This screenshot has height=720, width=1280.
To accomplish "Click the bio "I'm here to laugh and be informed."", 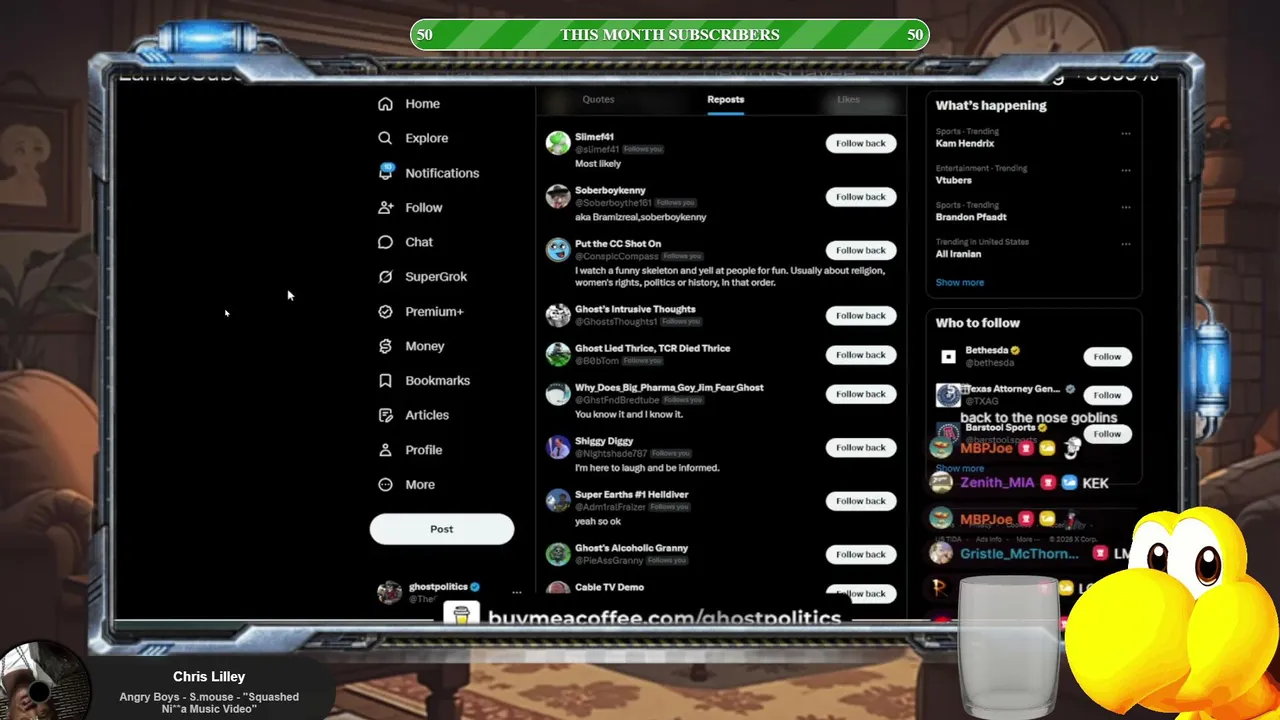I will point(647,468).
